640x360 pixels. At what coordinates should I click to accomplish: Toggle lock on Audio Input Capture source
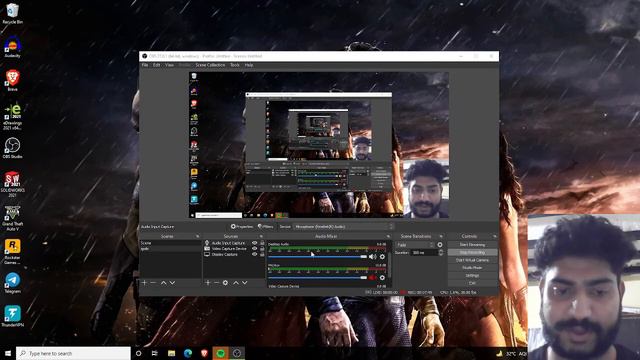[262, 243]
